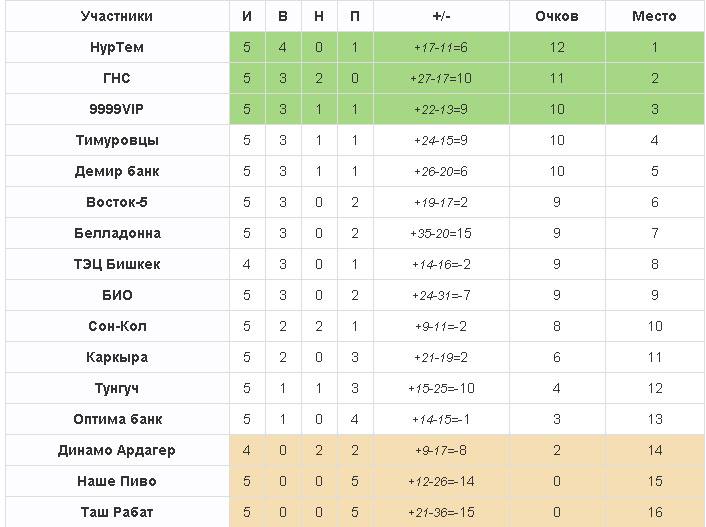Select the ГНС team row name
This screenshot has height=527, width=706.
(117, 78)
